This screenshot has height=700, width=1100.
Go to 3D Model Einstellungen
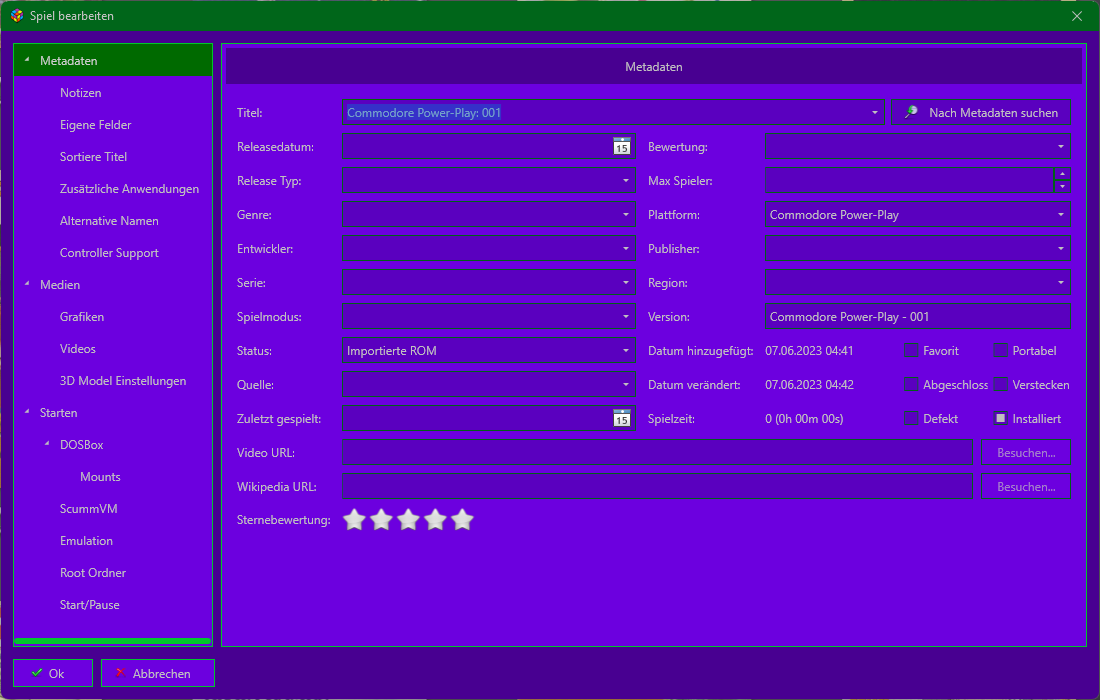[x=123, y=381]
